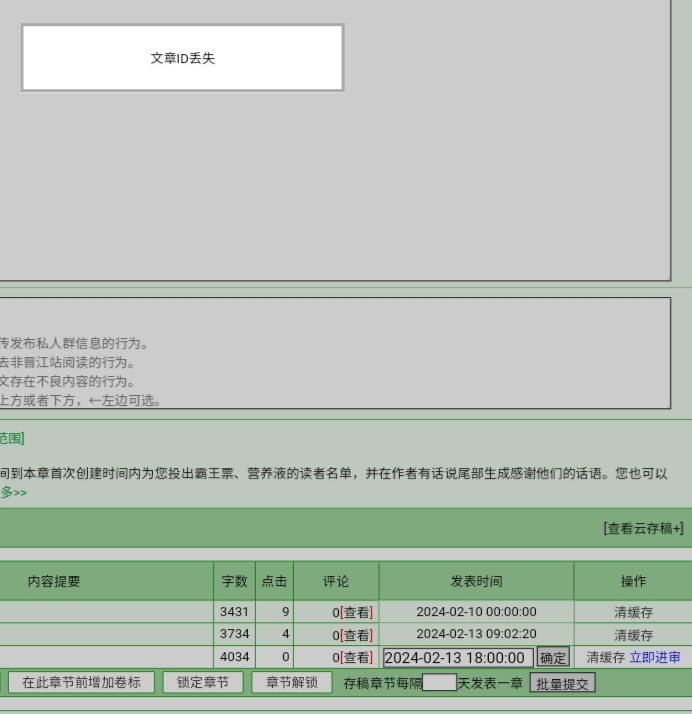The height and width of the screenshot is (714, 692).
Task: Click the 范围] green link
Action: pos(12,439)
